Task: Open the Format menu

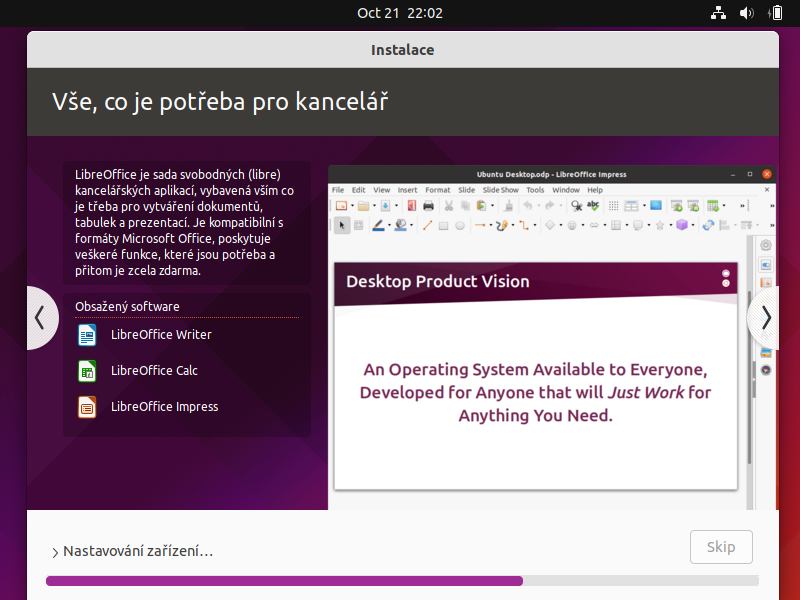Action: point(438,189)
